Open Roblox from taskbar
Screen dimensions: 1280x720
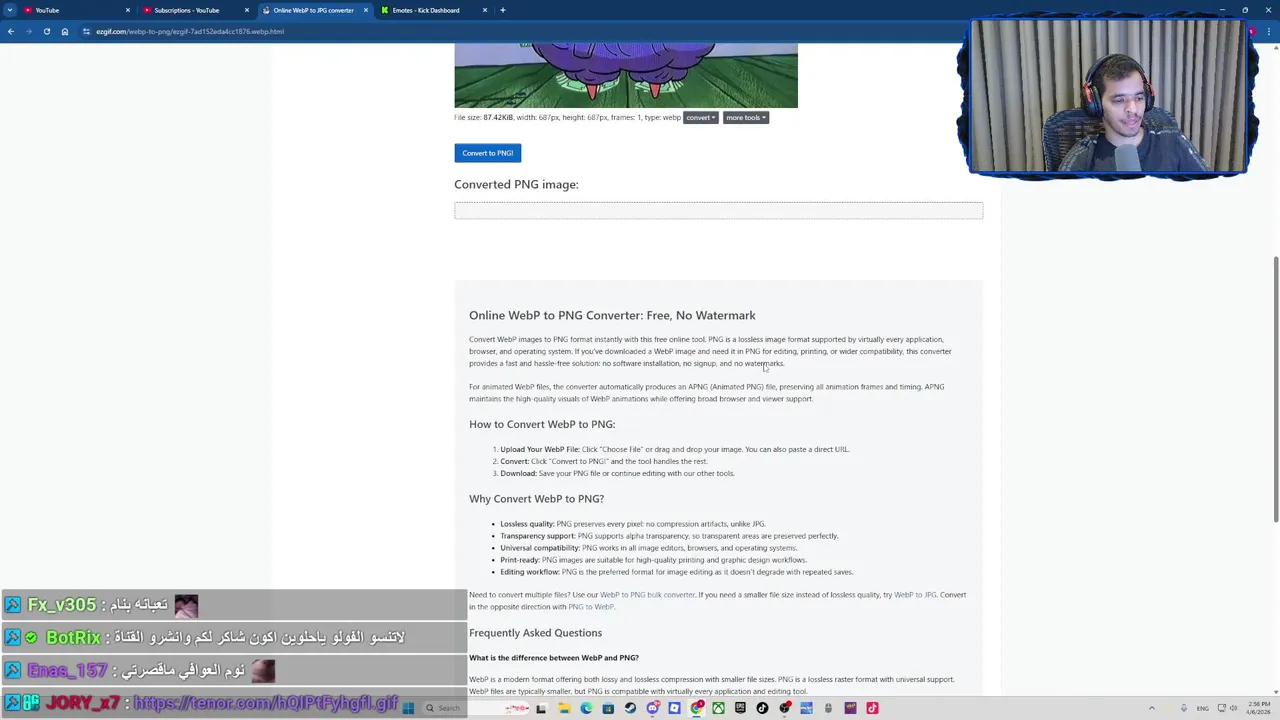point(675,708)
